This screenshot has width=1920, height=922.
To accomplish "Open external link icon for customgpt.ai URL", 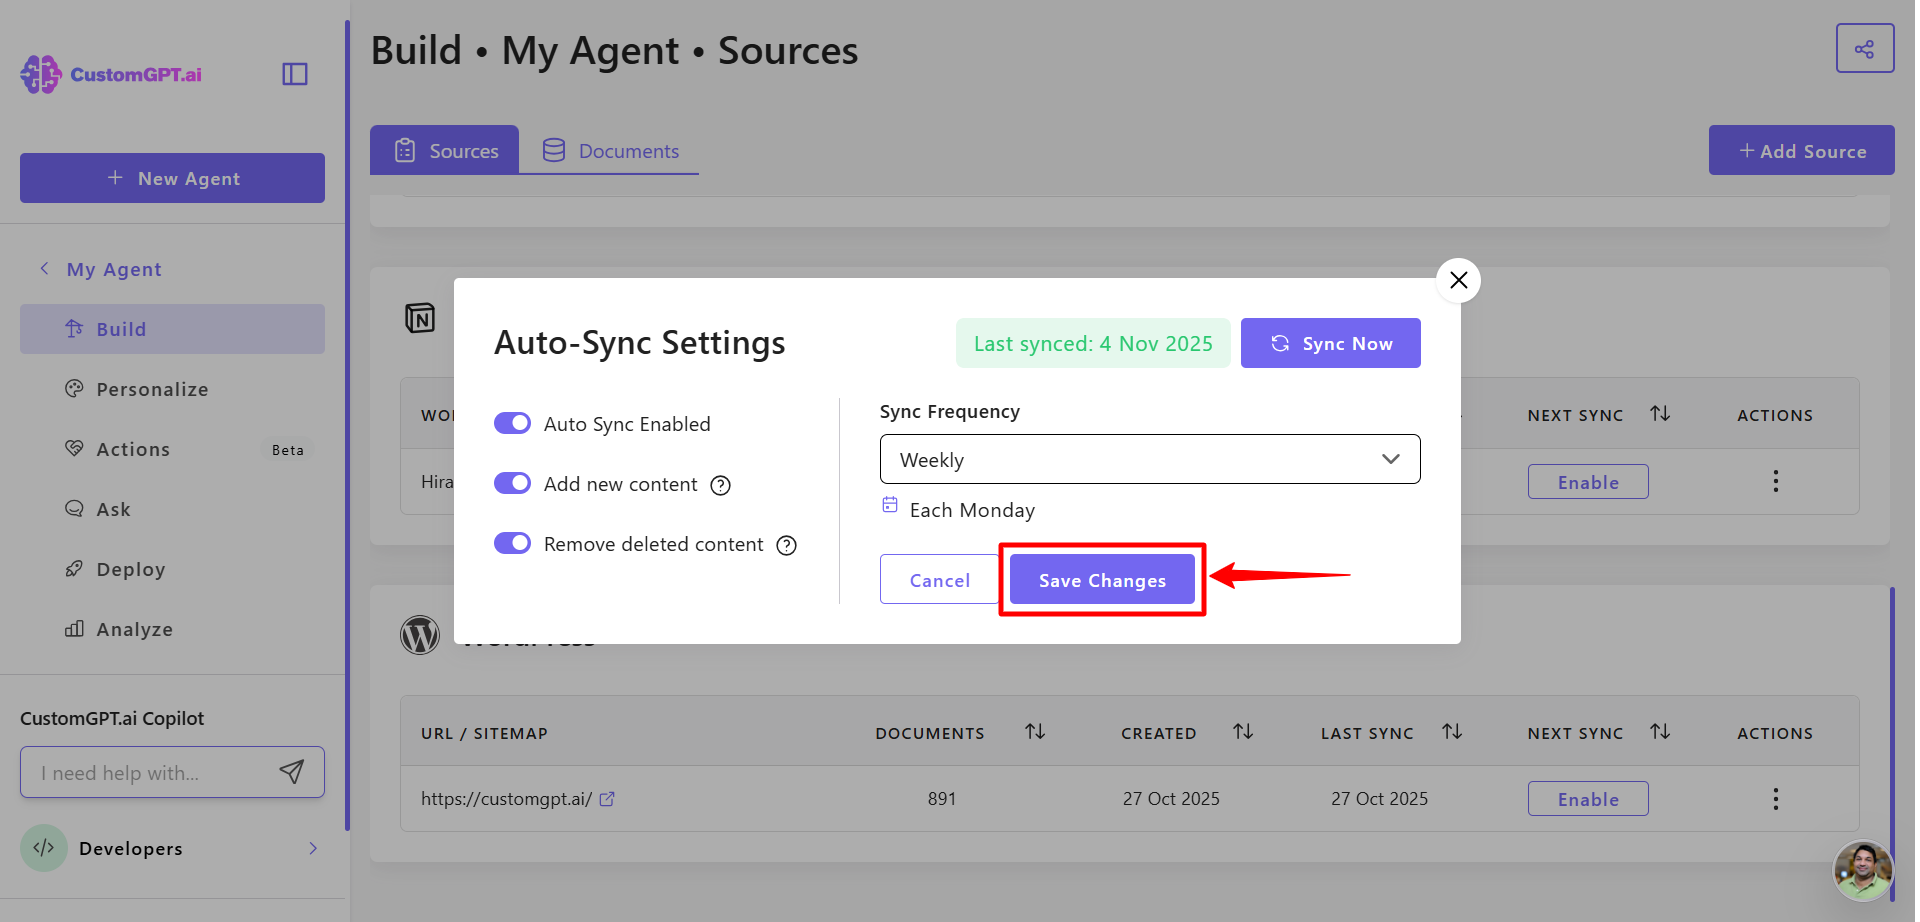I will pyautogui.click(x=607, y=799).
